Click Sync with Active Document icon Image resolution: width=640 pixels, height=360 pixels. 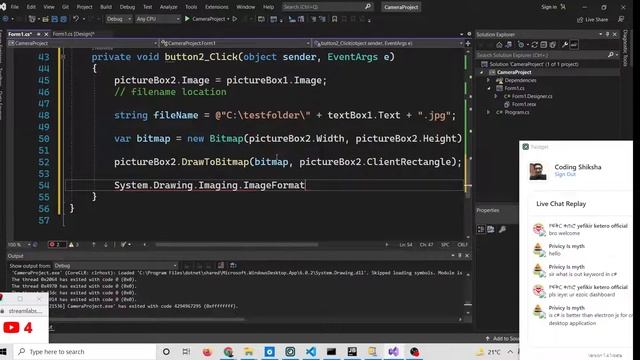tap(534, 44)
